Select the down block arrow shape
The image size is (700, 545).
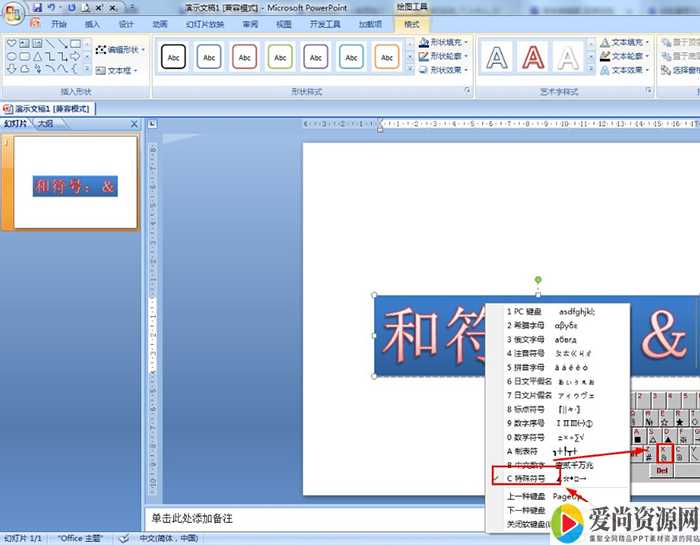point(12,69)
